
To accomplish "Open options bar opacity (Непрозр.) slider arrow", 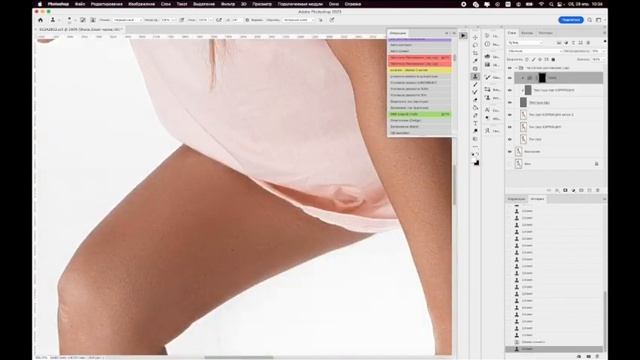I will (x=174, y=20).
